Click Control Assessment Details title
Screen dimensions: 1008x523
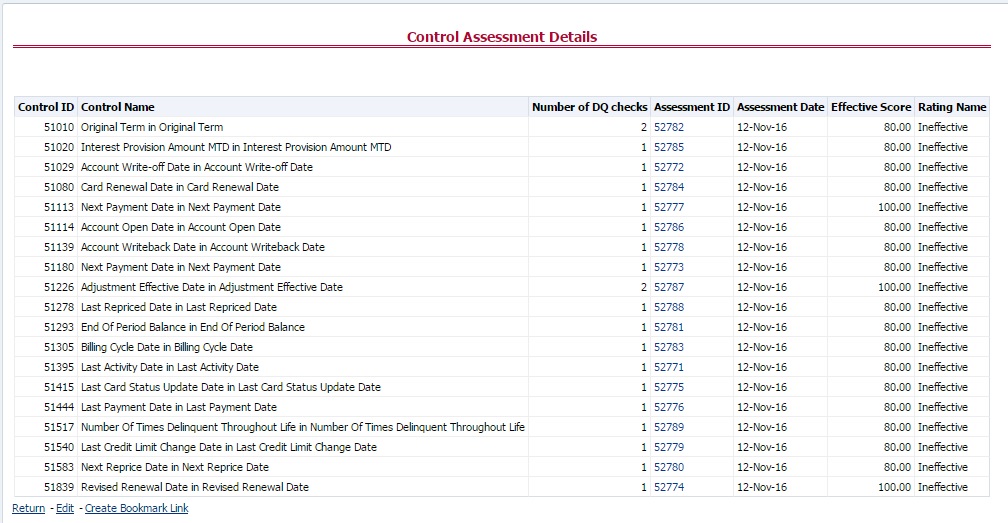pyautogui.click(x=502, y=37)
